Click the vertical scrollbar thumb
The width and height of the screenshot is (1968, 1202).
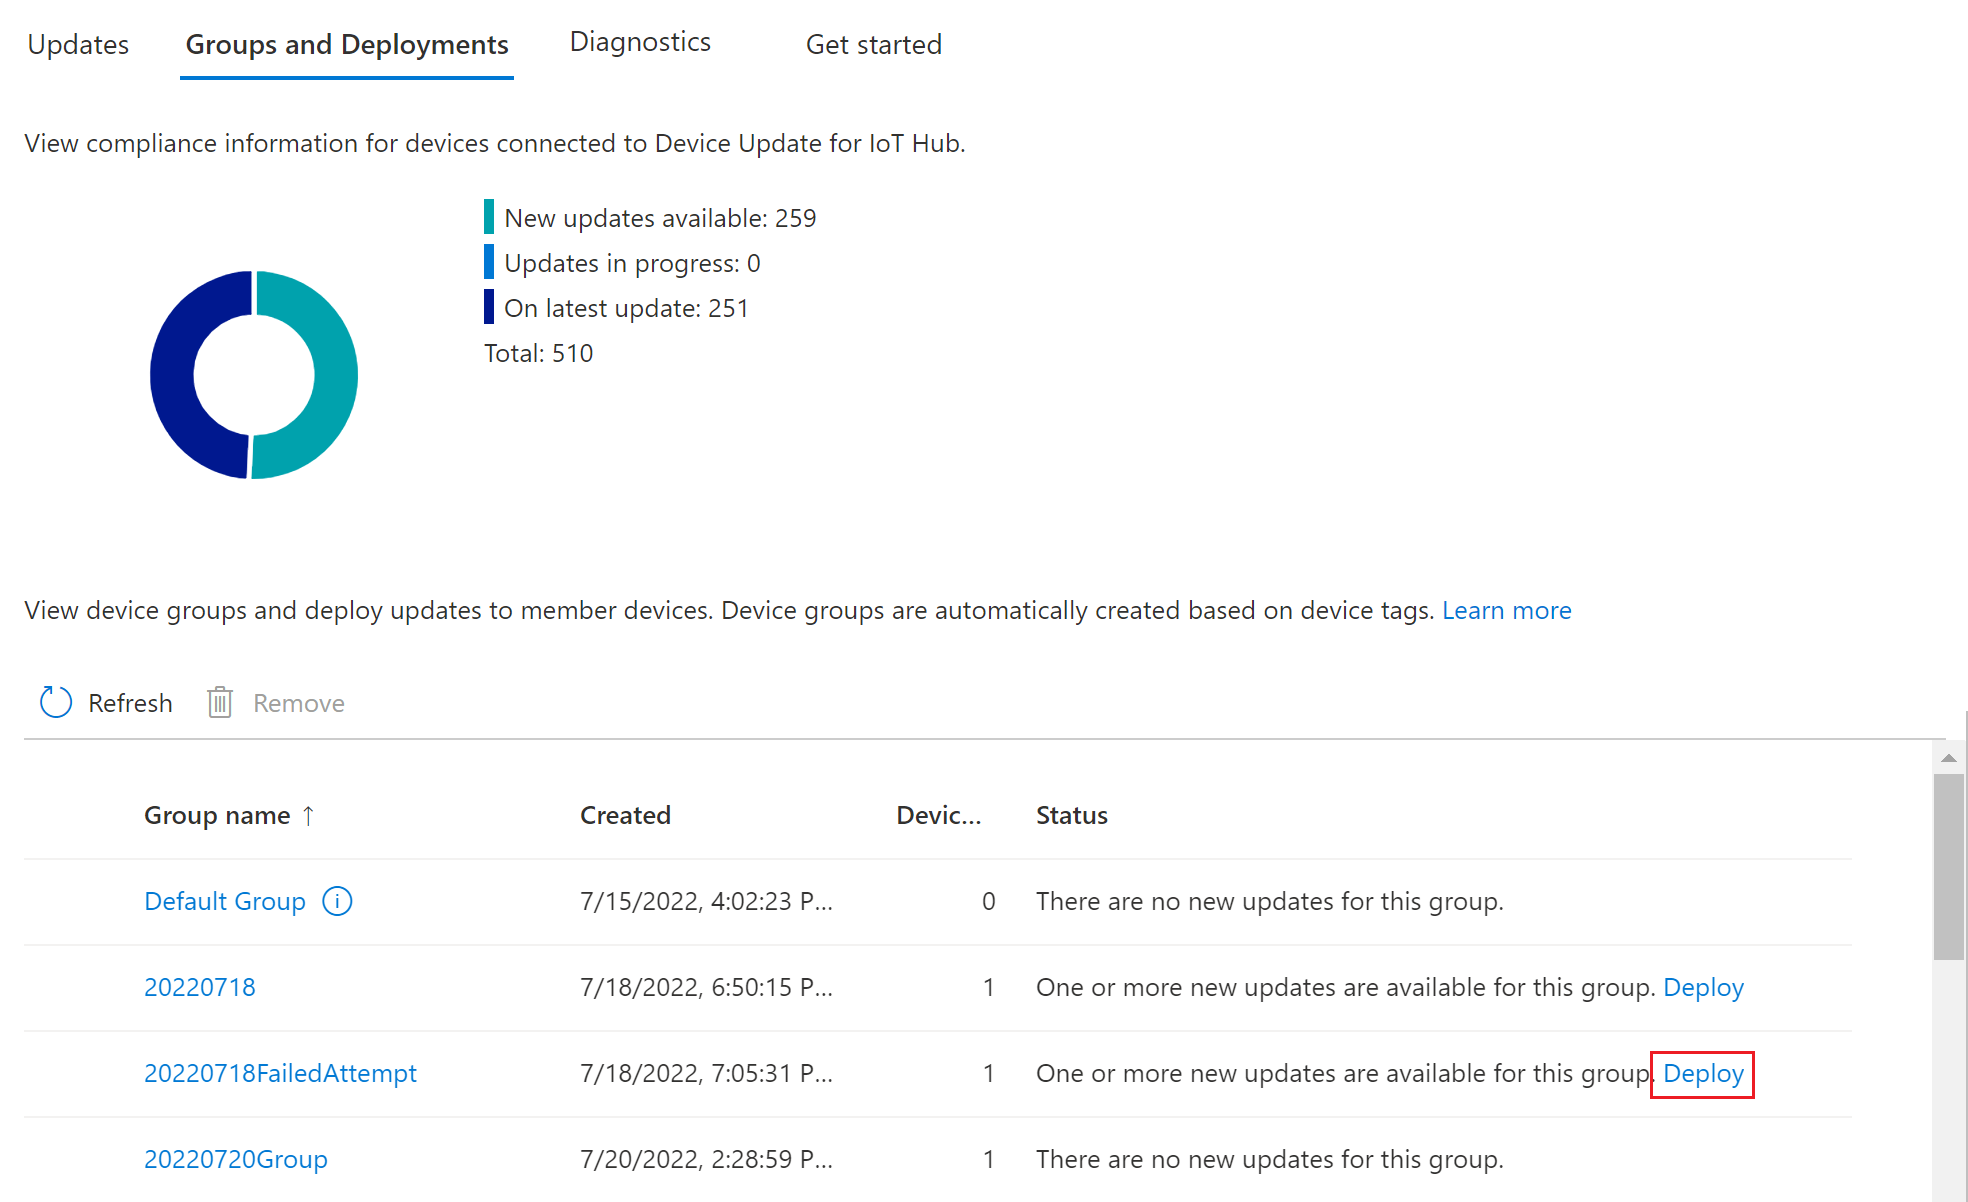point(1948,865)
